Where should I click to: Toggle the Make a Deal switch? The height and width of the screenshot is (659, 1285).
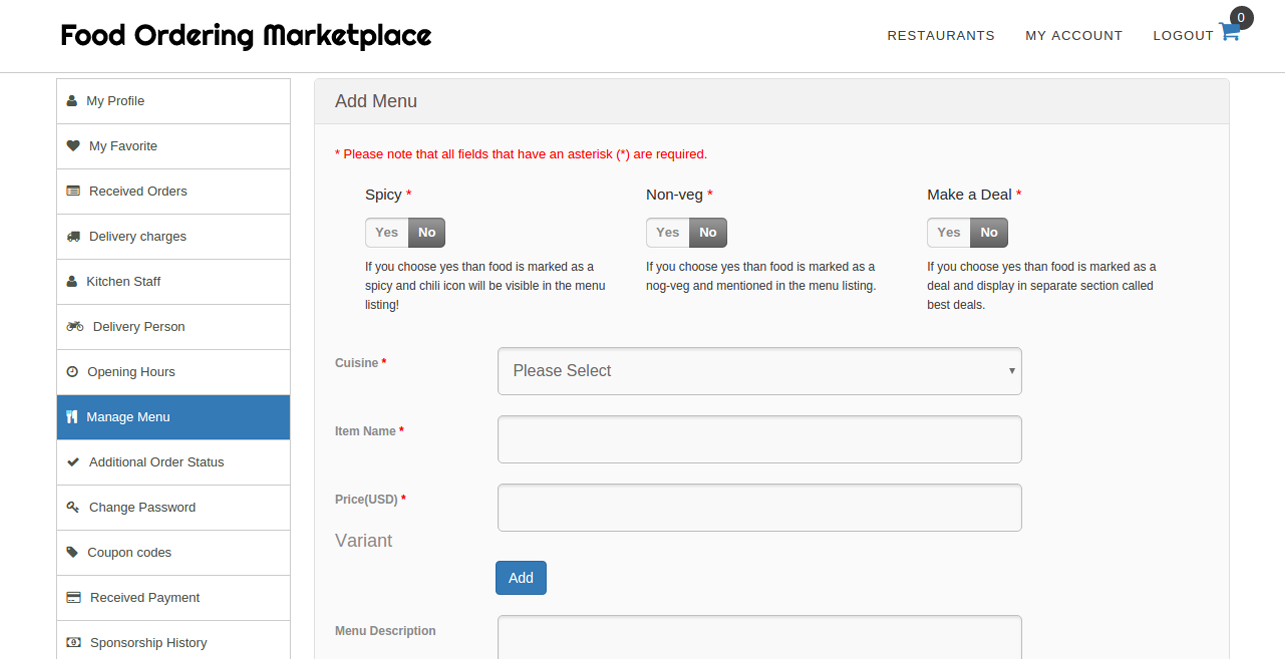(x=967, y=233)
